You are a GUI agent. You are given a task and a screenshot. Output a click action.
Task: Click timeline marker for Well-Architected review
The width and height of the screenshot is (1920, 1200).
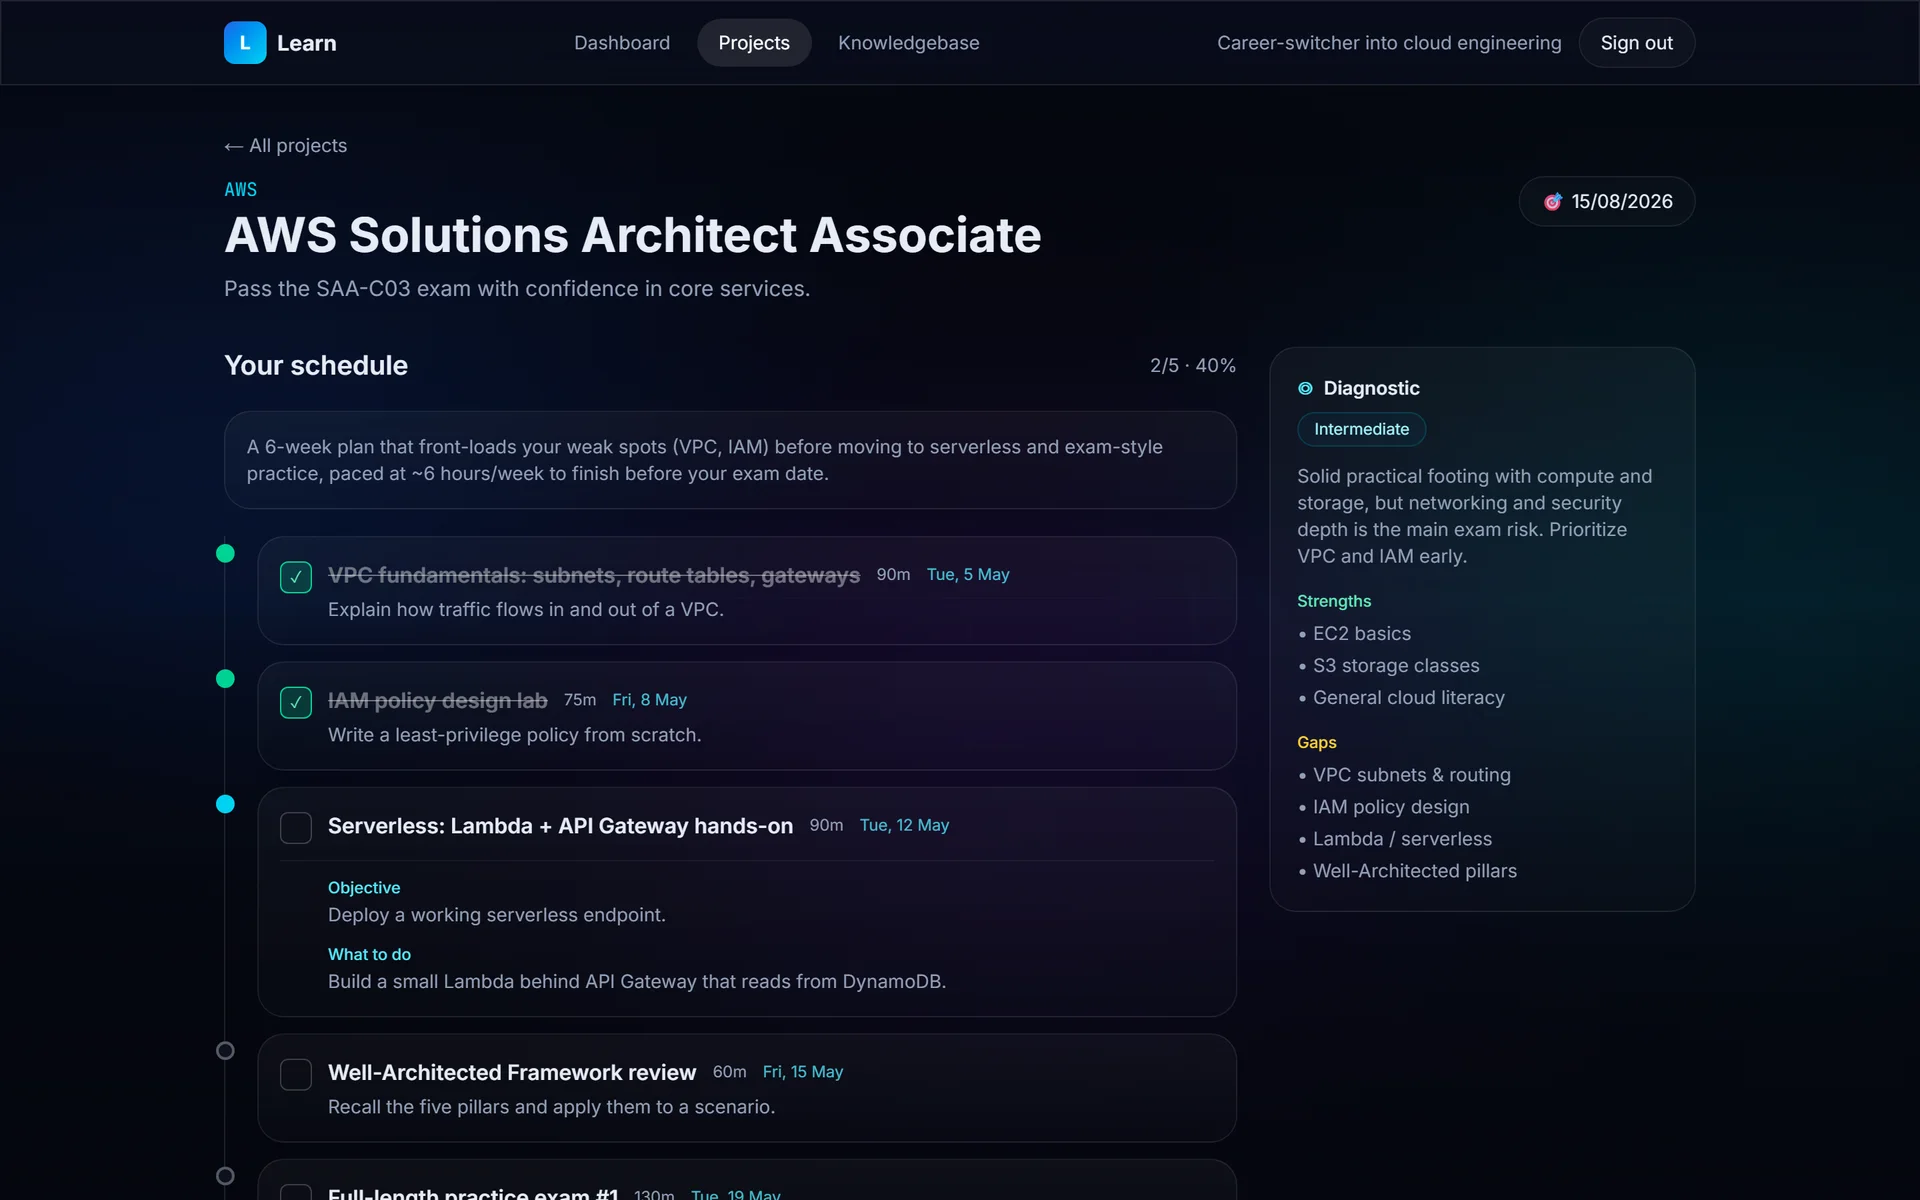pyautogui.click(x=226, y=1051)
